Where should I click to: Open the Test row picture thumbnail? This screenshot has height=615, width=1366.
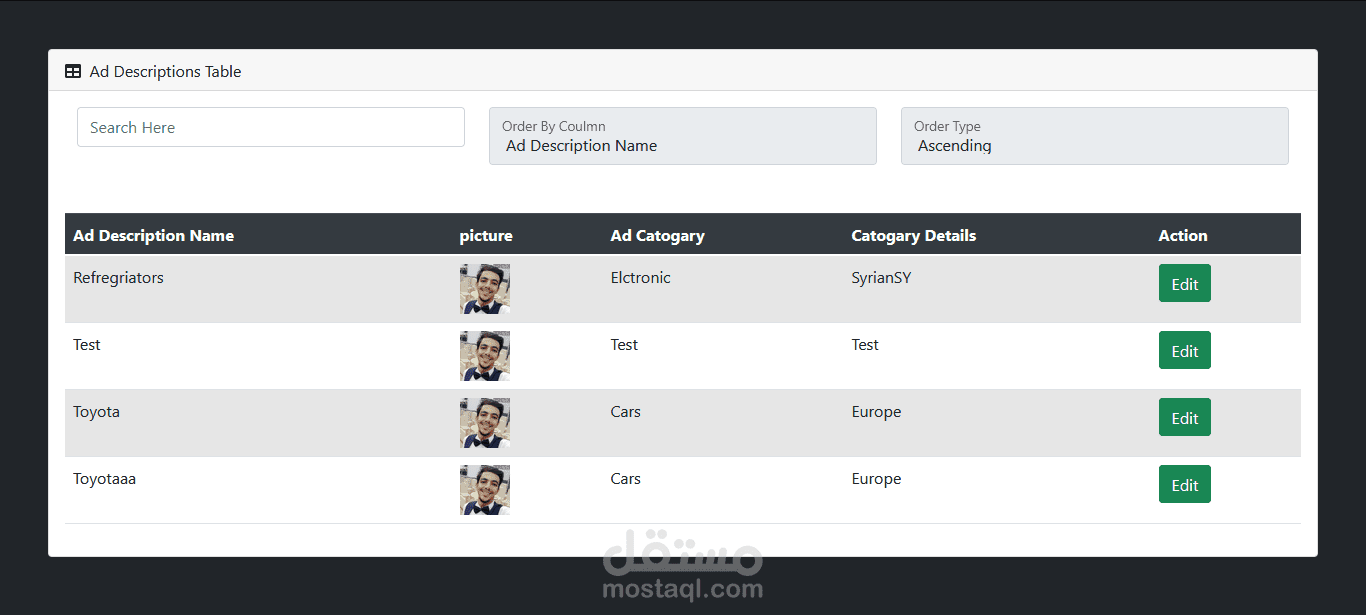tap(485, 356)
